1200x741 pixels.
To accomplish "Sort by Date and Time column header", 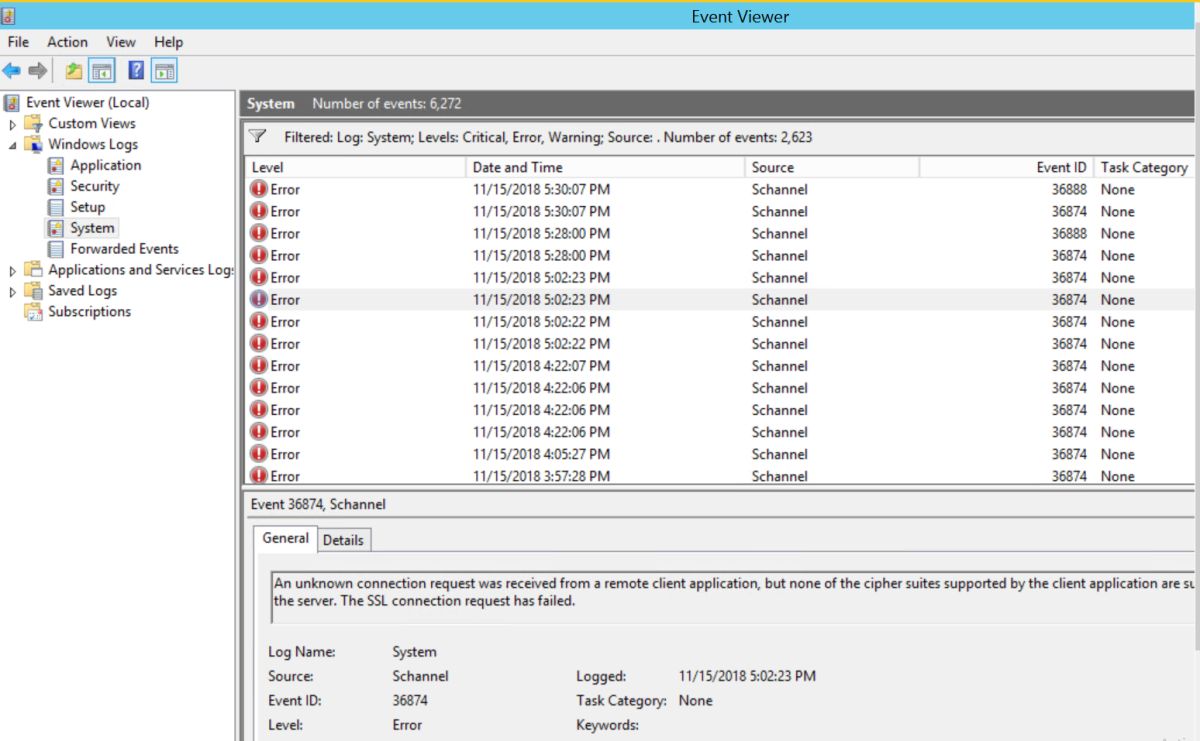I will [605, 168].
